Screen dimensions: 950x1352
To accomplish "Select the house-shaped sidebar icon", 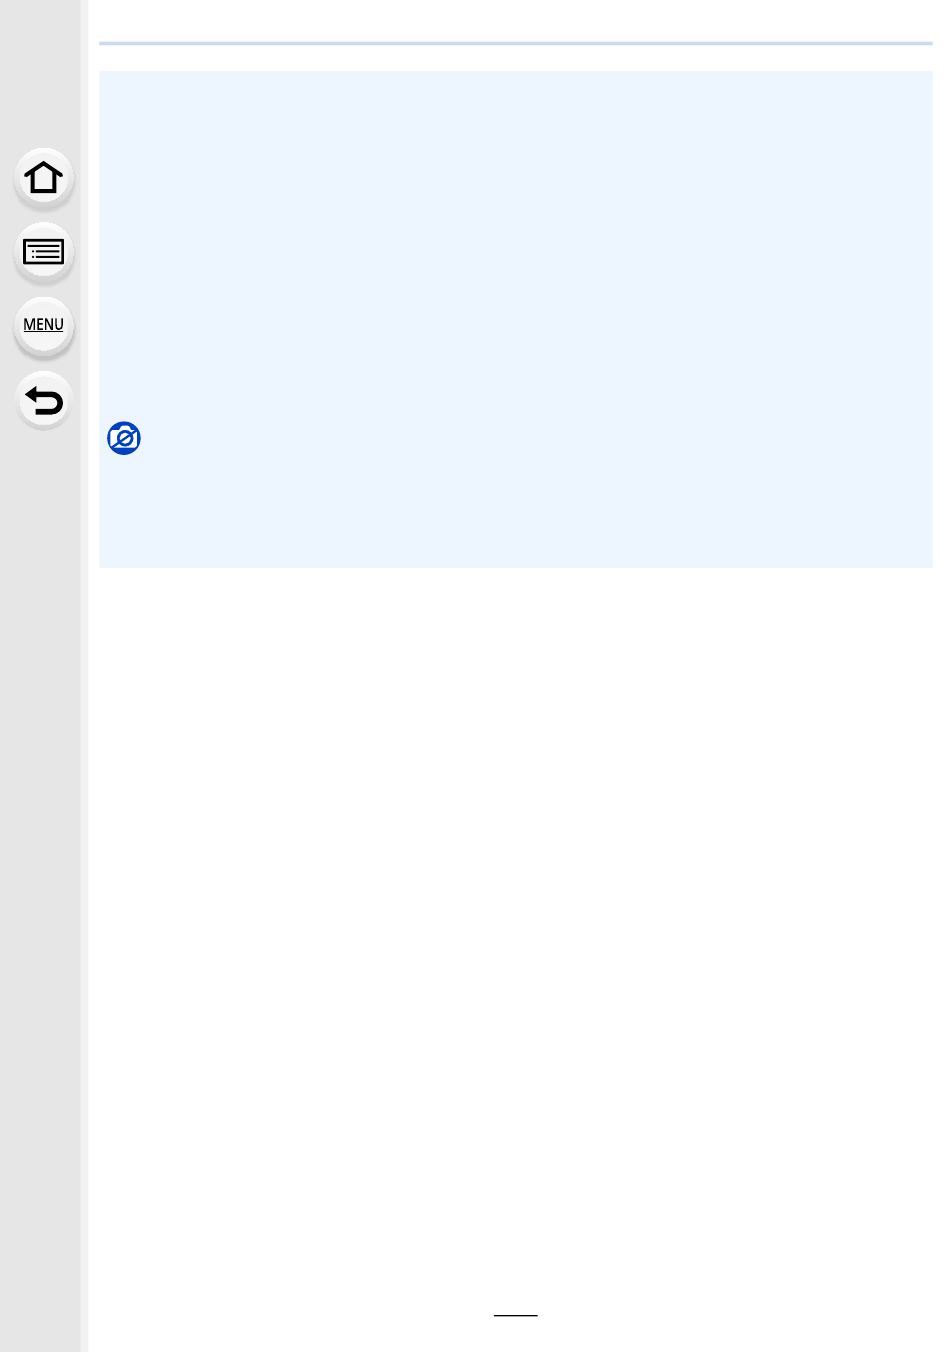I will [43, 178].
